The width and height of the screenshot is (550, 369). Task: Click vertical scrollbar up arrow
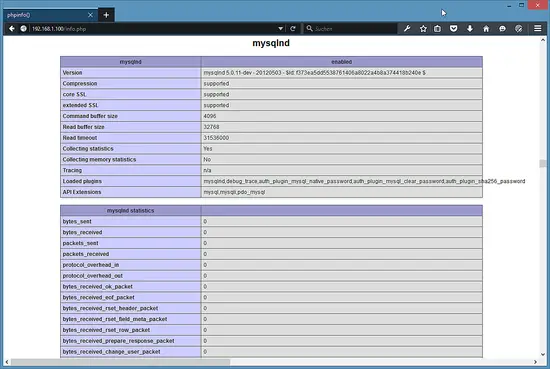543,40
